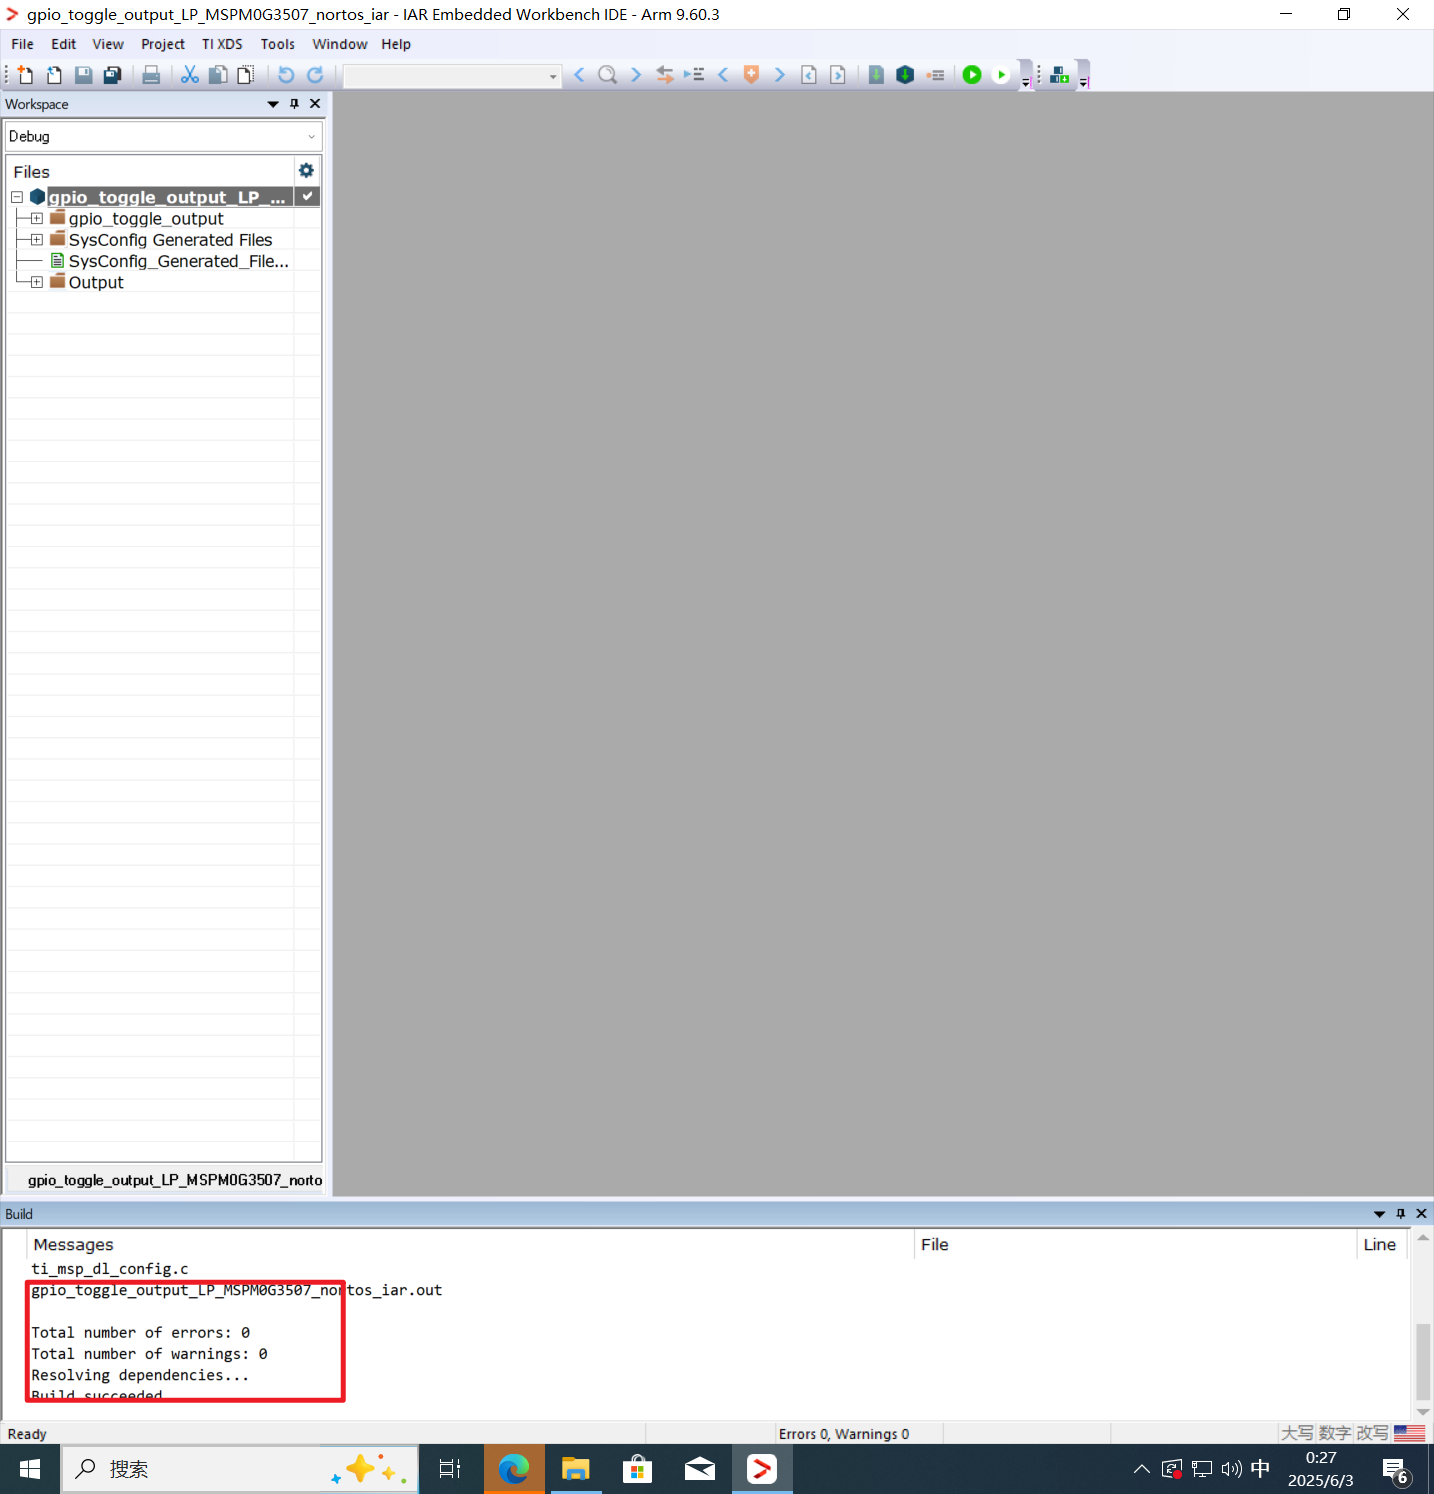Toggle breakpoint toolbar icon

pyautogui.click(x=935, y=75)
